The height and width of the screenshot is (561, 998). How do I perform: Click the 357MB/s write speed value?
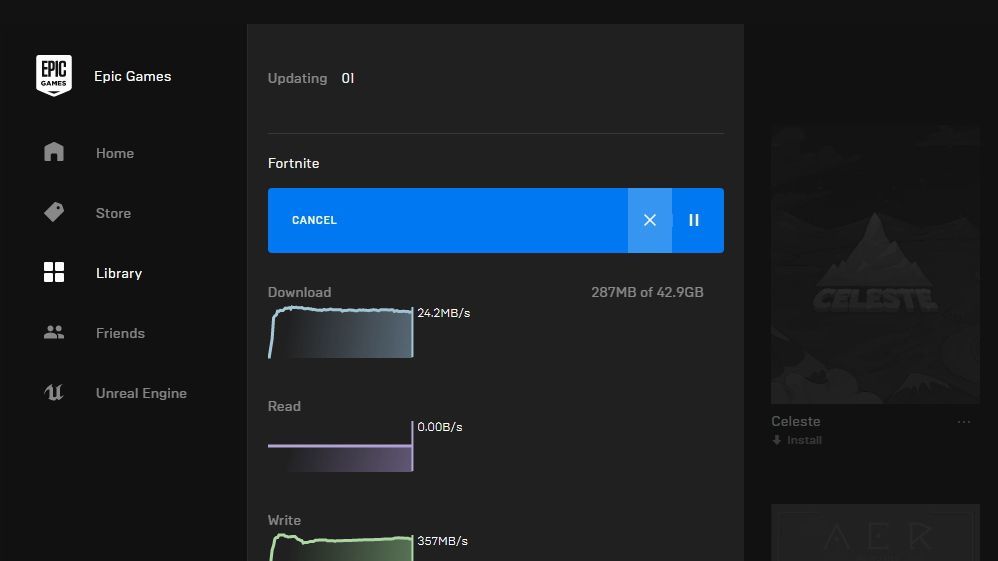(442, 541)
